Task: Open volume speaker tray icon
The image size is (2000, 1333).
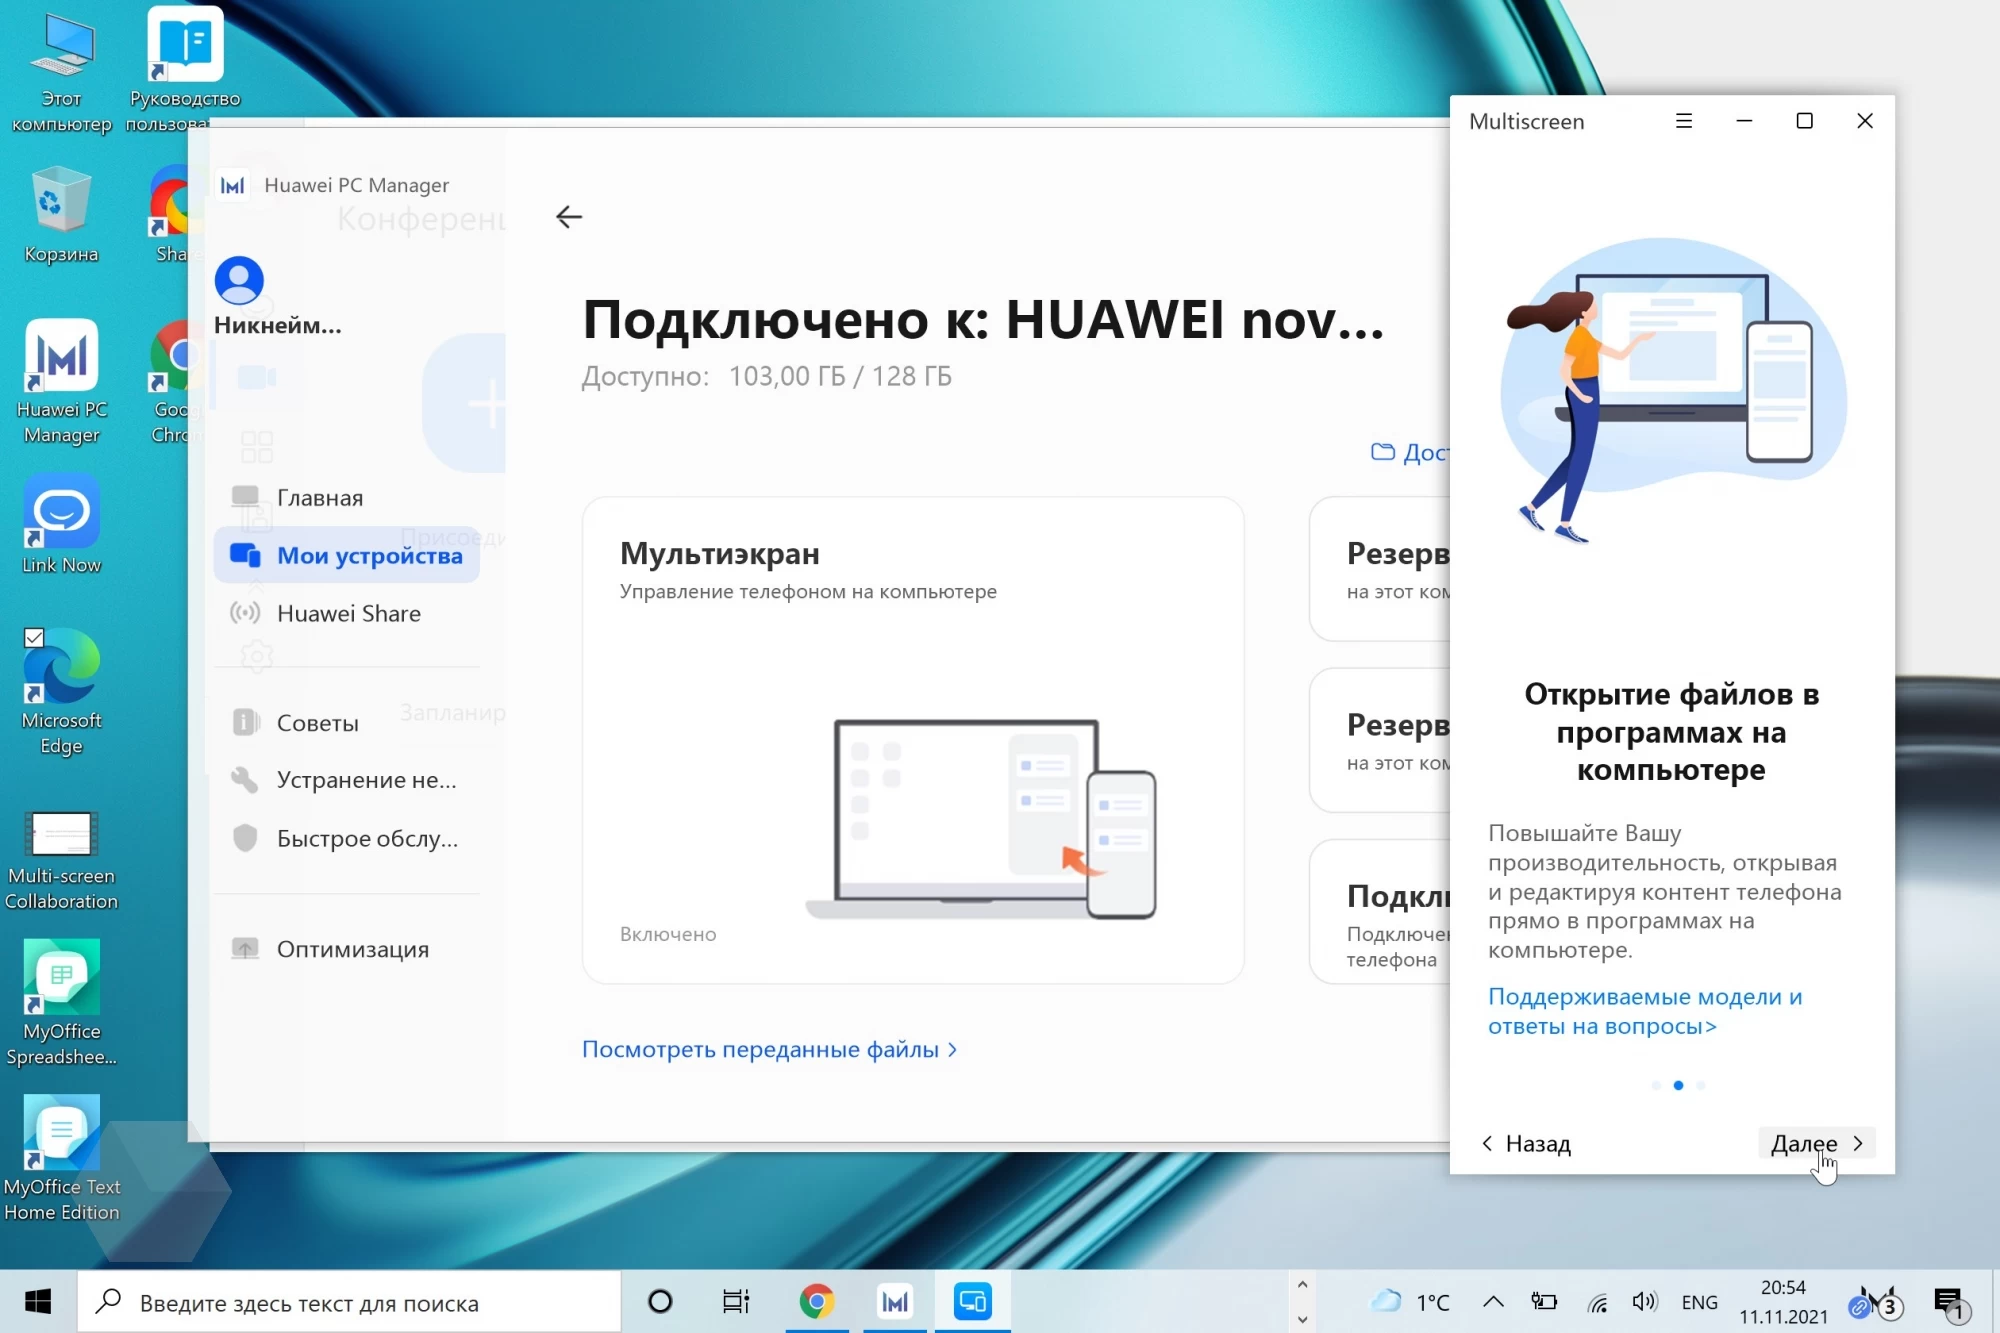Action: (x=1645, y=1302)
